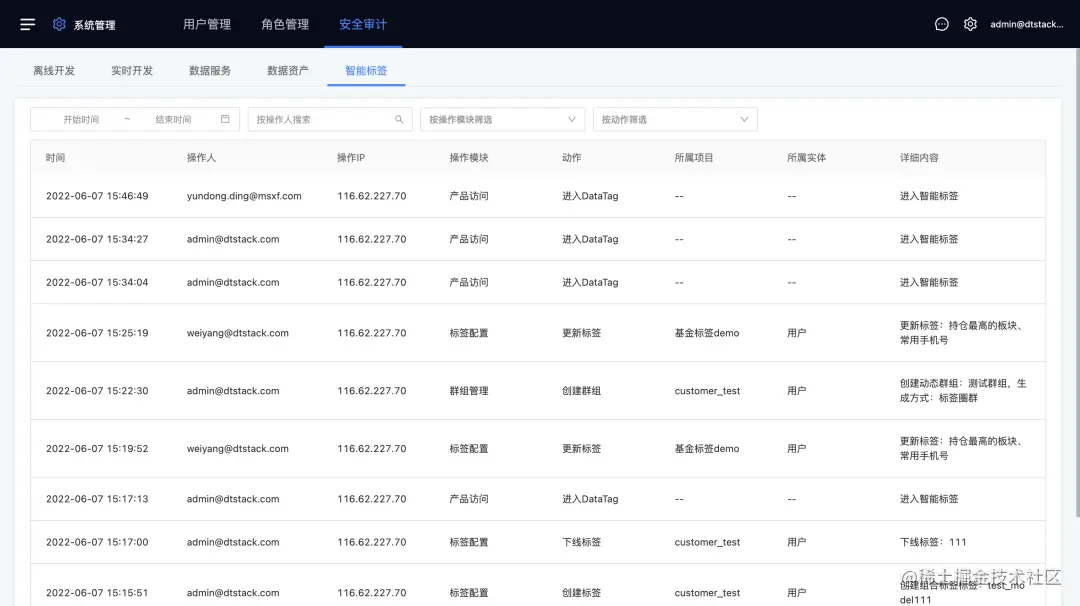Open the settings gear icon in header
The height and width of the screenshot is (606, 1080).
970,24
